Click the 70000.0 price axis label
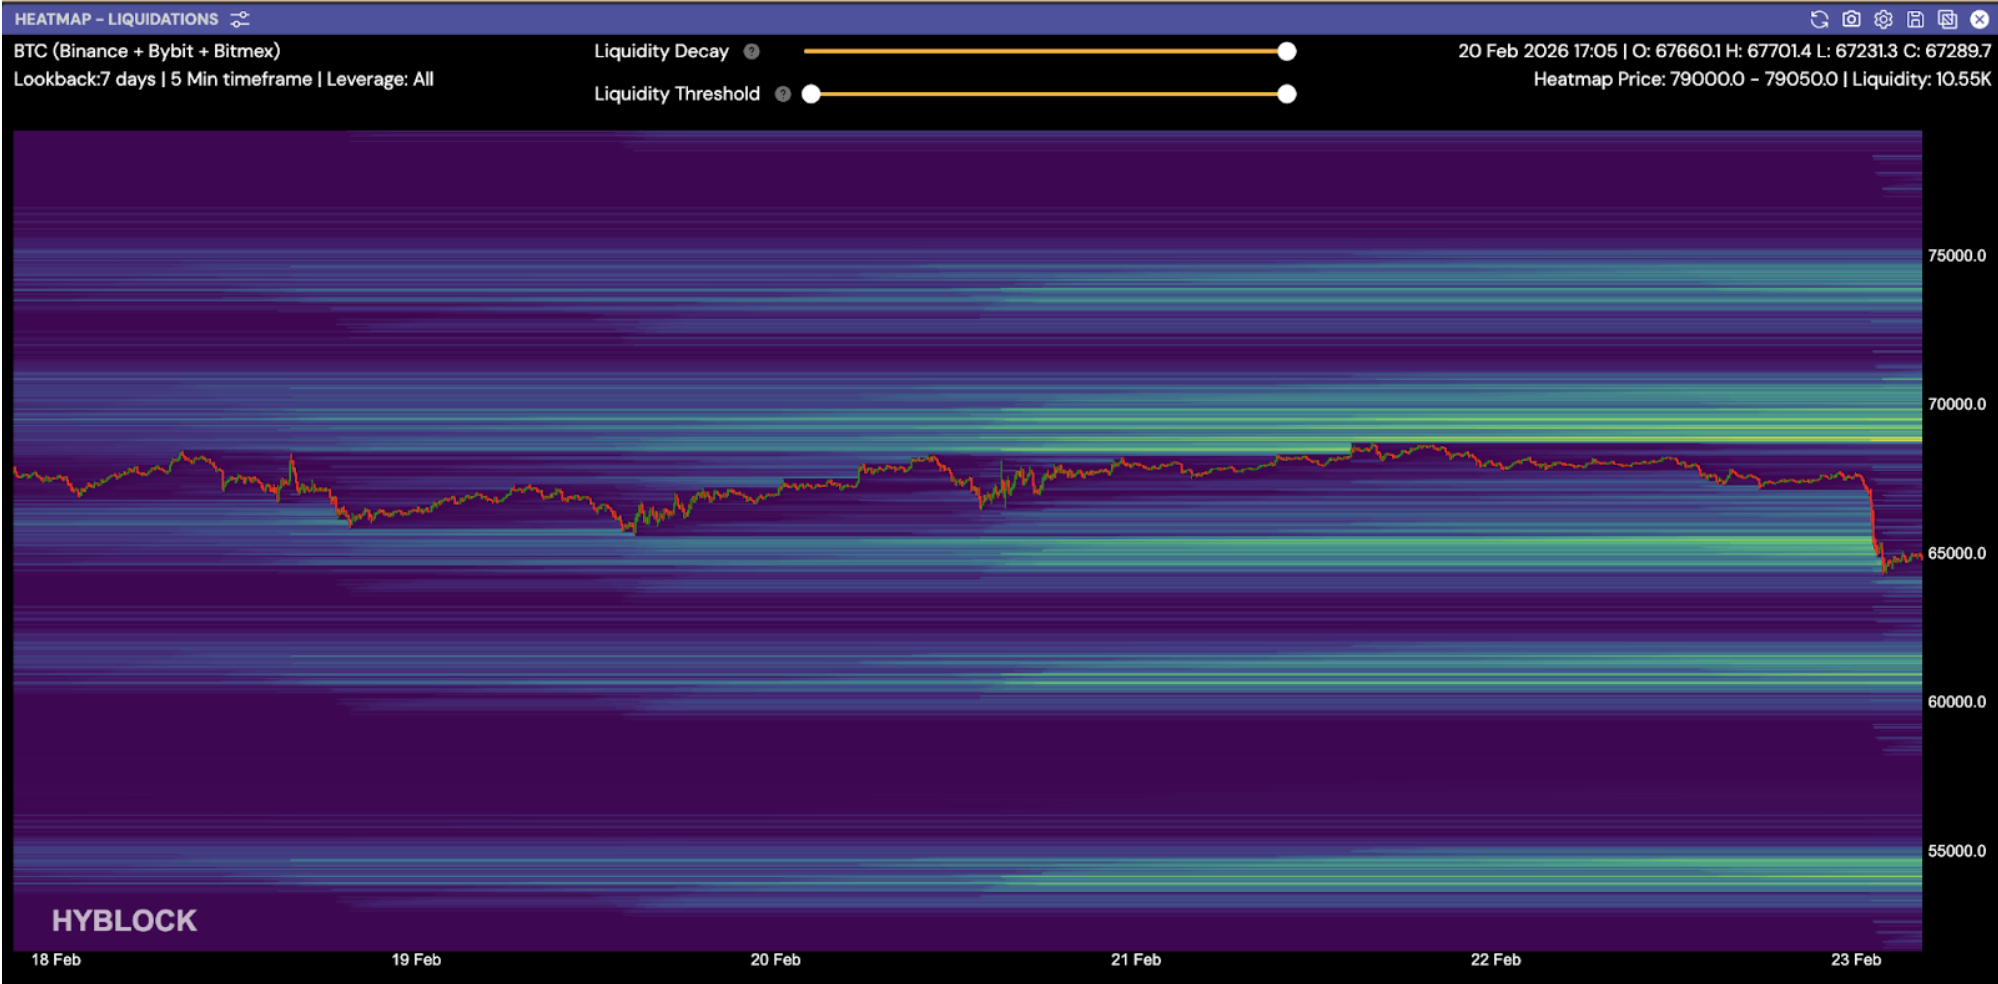This screenshot has width=1998, height=984. point(1957,404)
